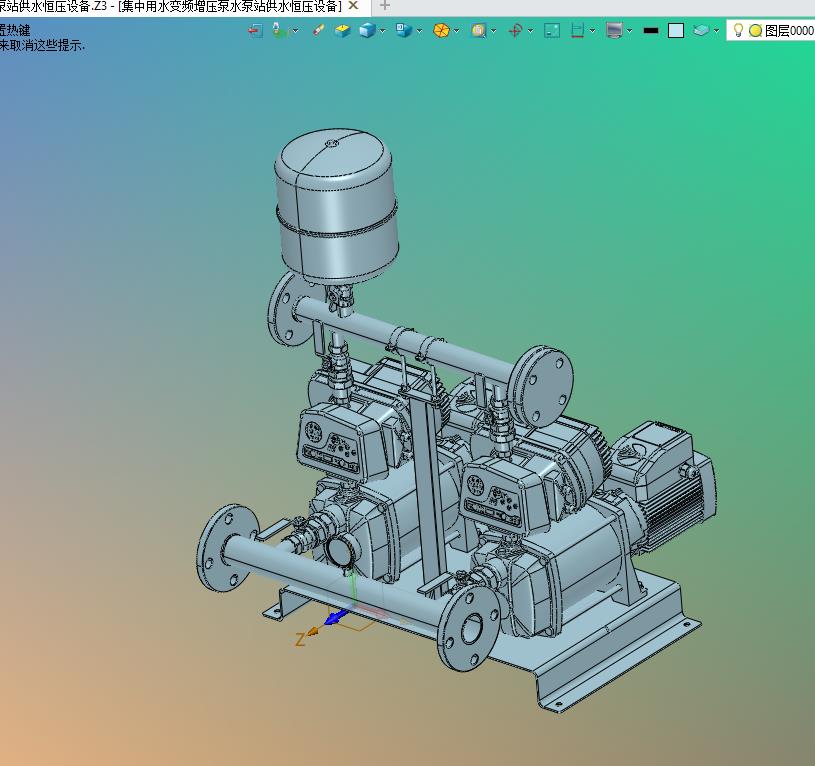Click the gray monitor display icon

[614, 31]
